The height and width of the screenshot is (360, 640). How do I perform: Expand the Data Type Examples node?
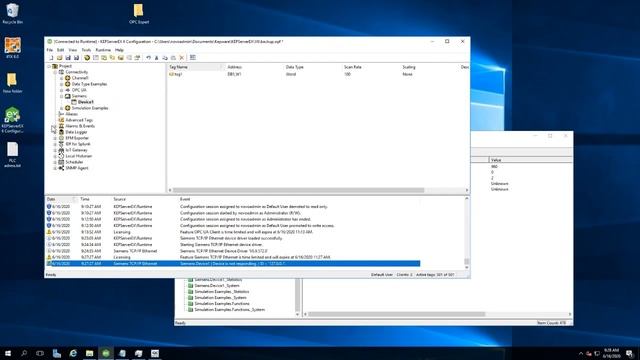62,84
